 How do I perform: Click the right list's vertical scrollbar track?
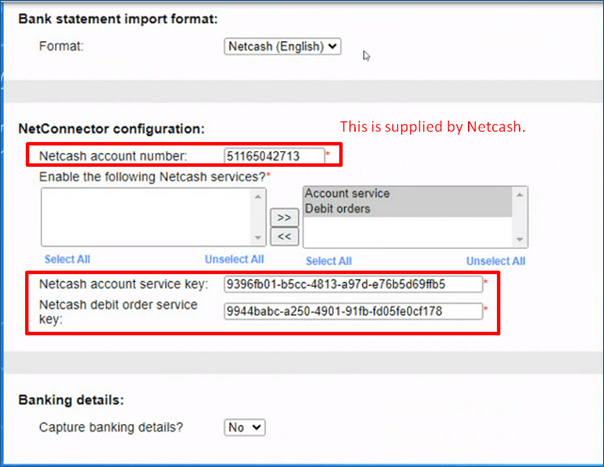522,216
